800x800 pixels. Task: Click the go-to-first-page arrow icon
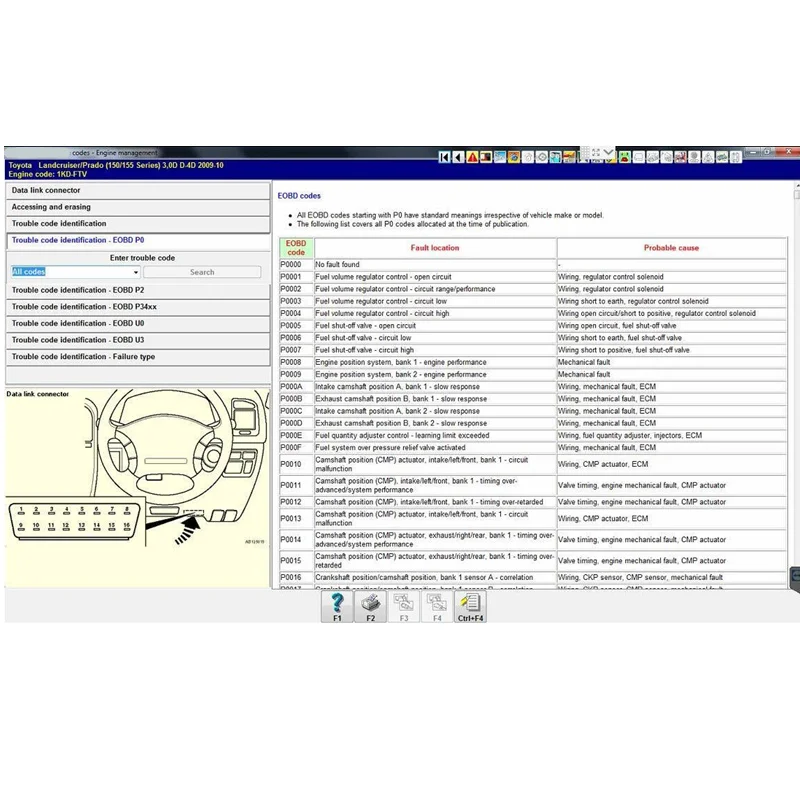[444, 157]
